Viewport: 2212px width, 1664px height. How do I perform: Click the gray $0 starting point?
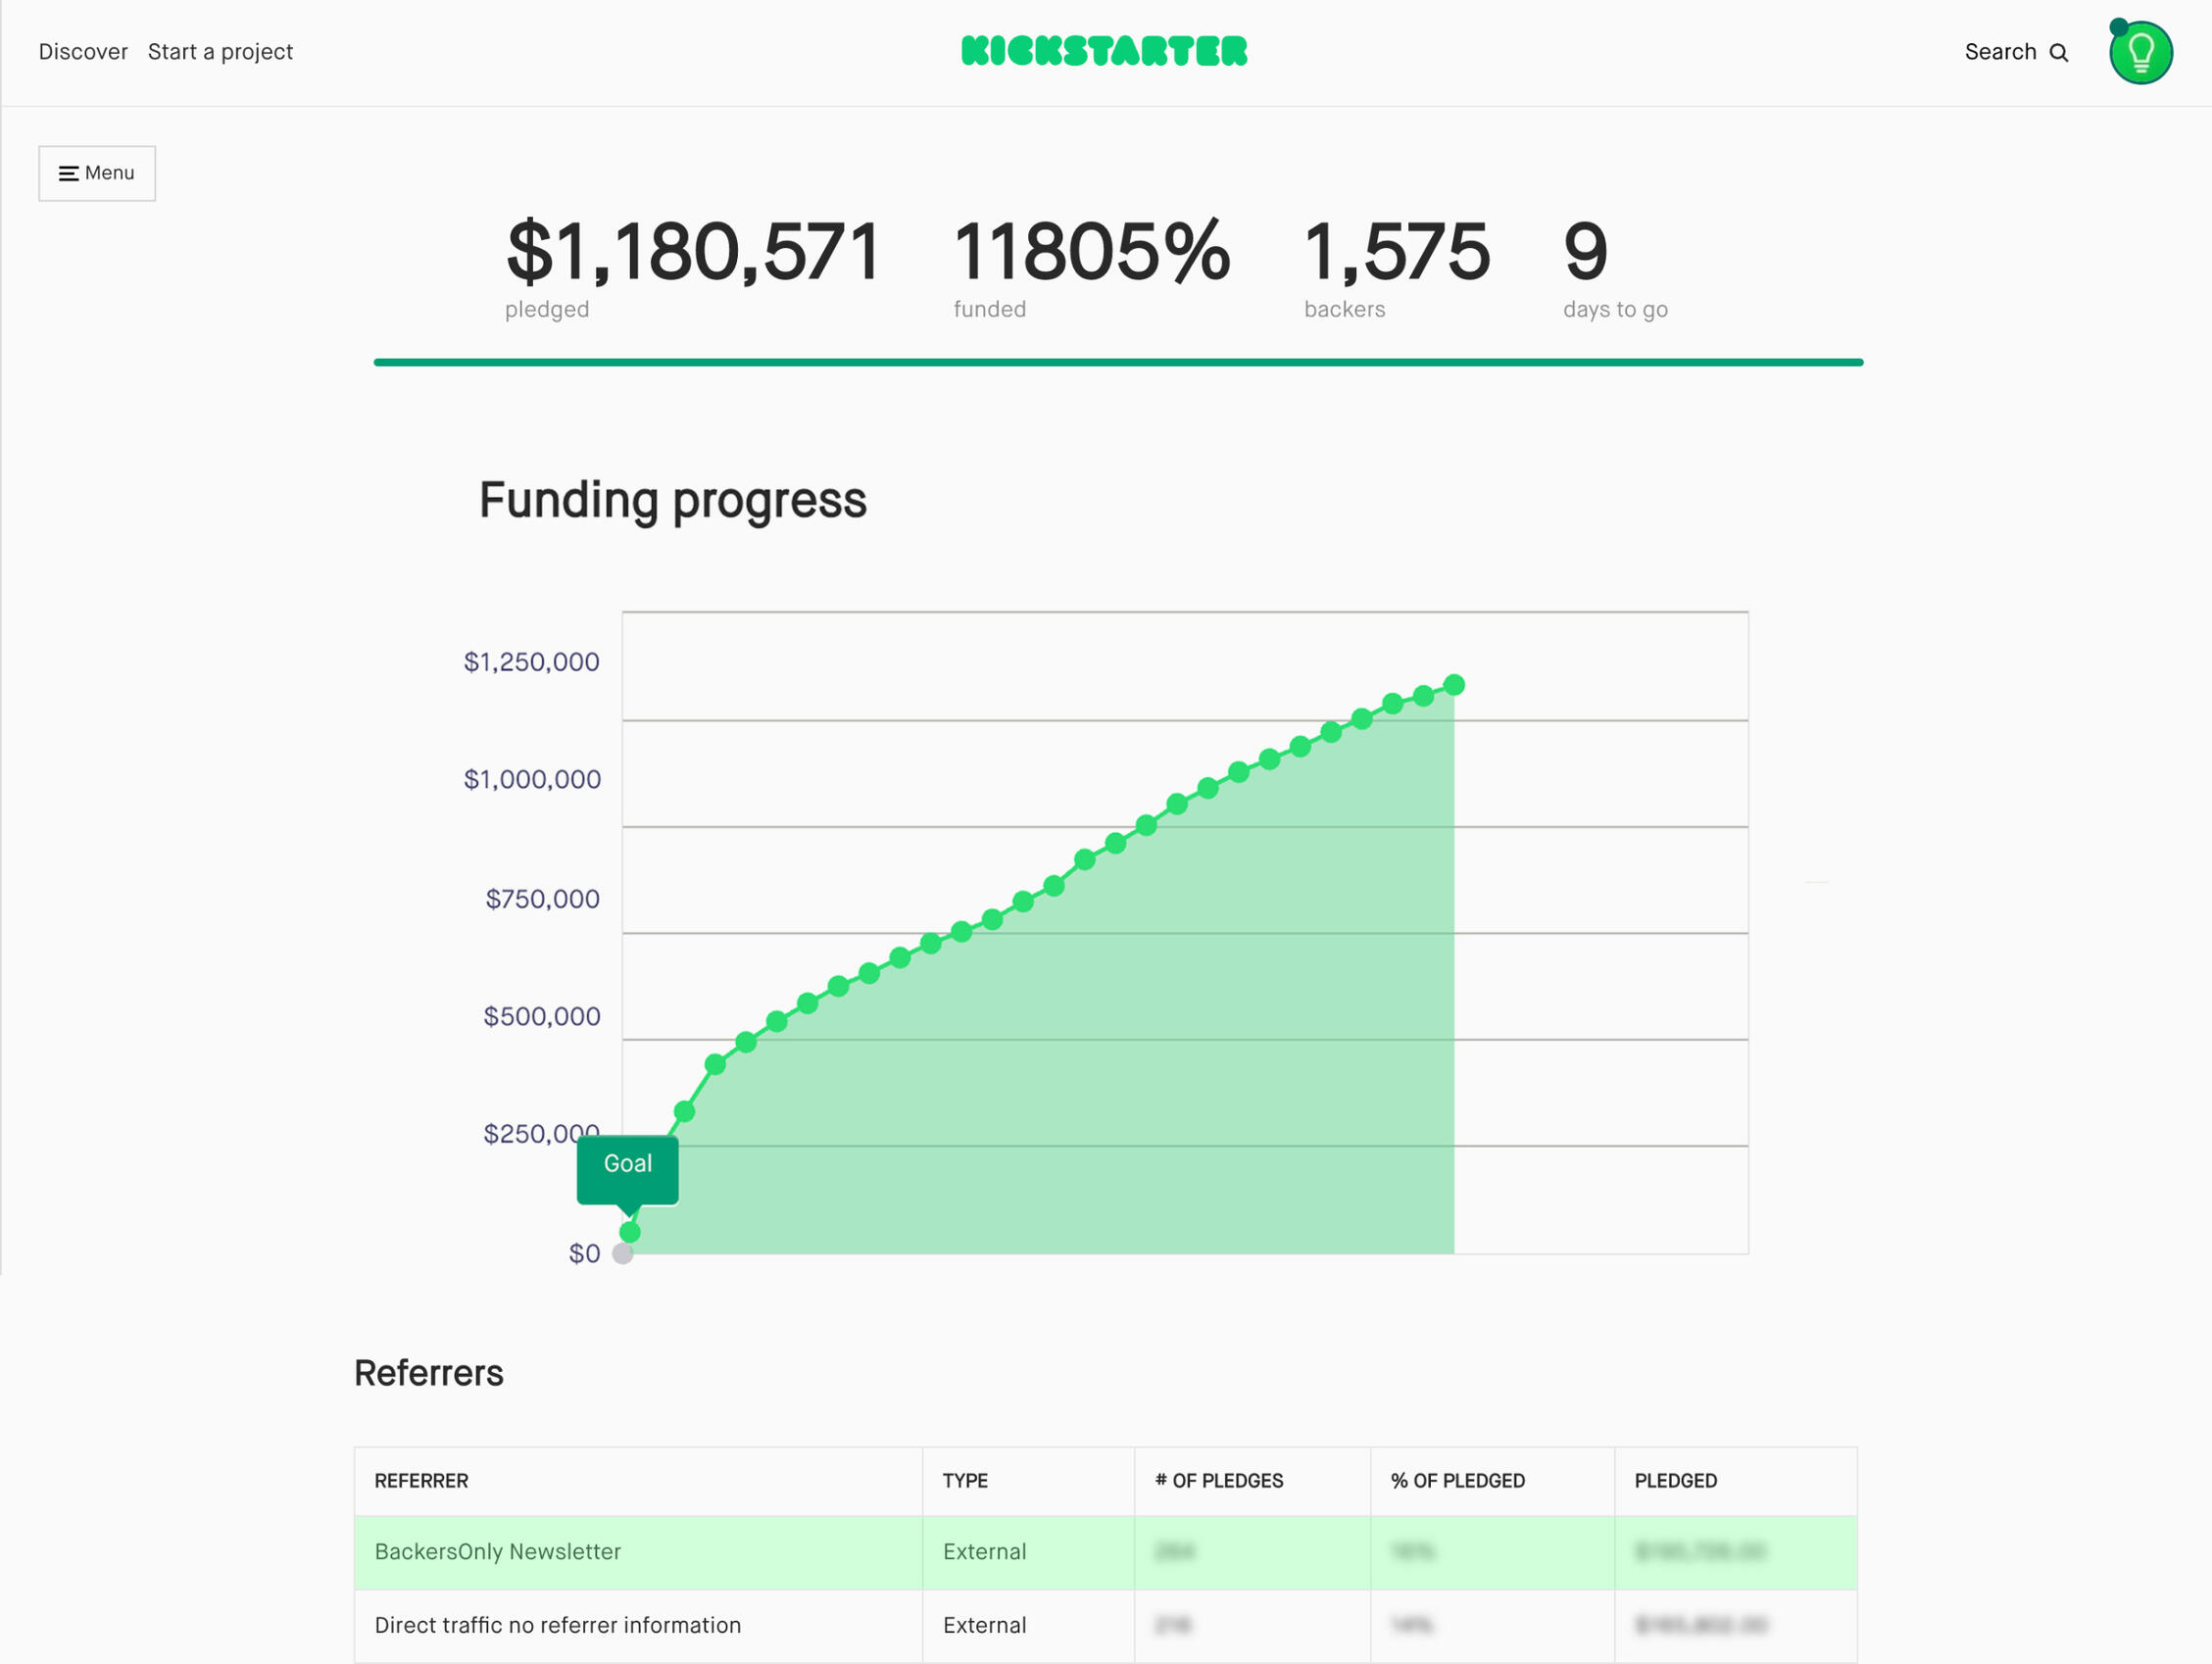coord(622,1254)
